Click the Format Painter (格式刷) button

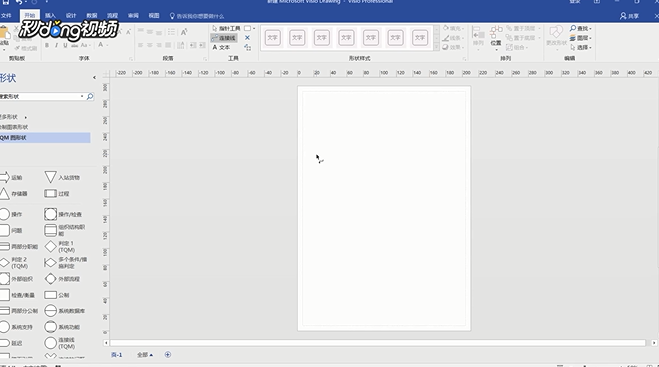[26, 49]
